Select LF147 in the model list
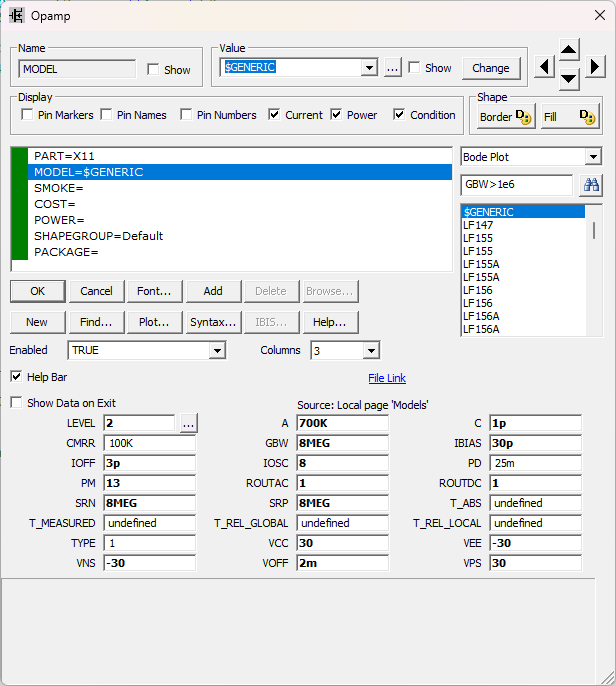 pyautogui.click(x=523, y=225)
